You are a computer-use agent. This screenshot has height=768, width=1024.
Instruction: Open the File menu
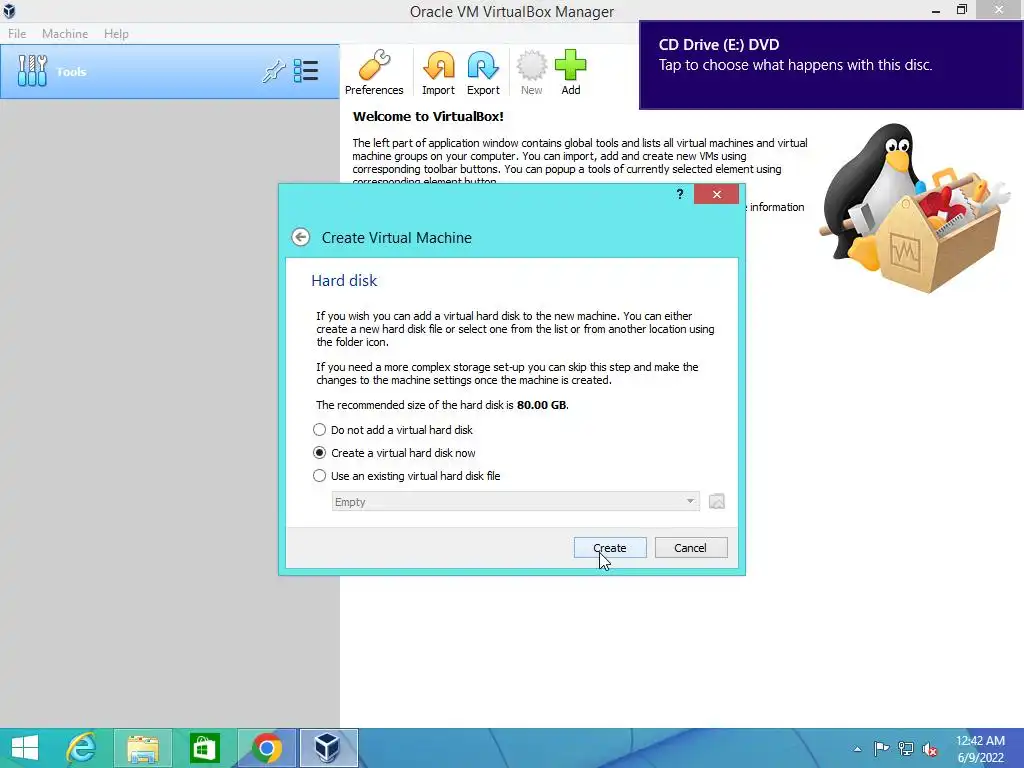coord(17,33)
